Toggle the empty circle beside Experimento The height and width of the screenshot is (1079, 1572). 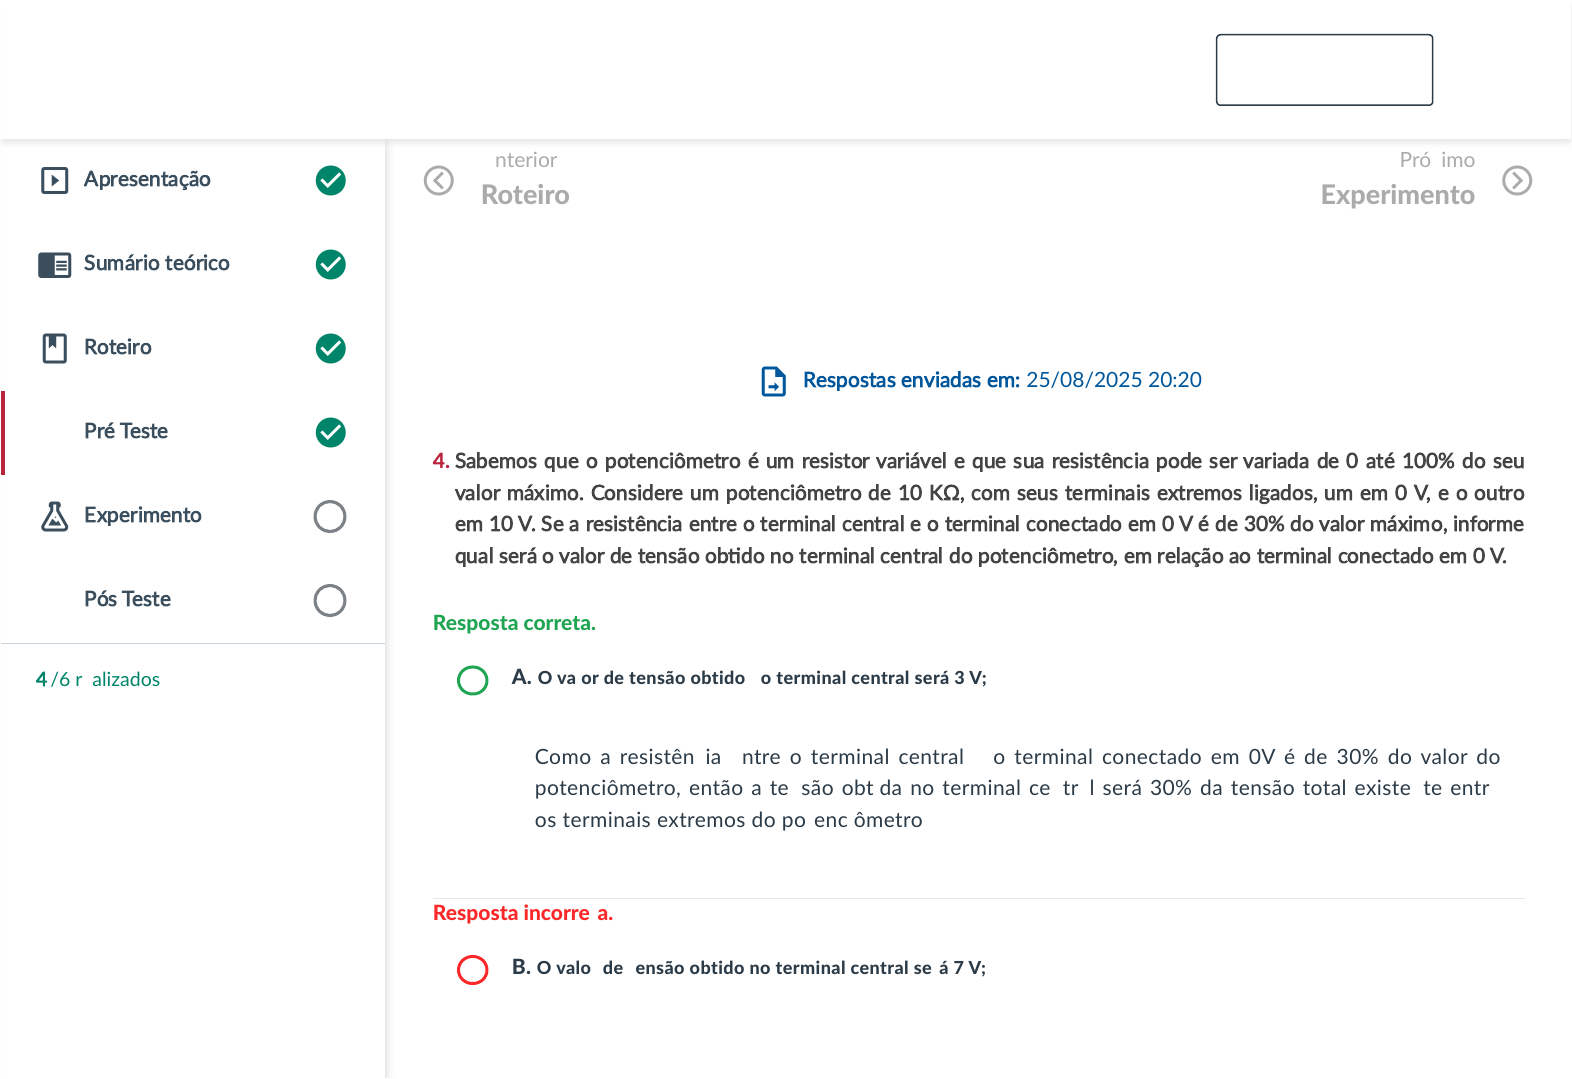tap(330, 516)
